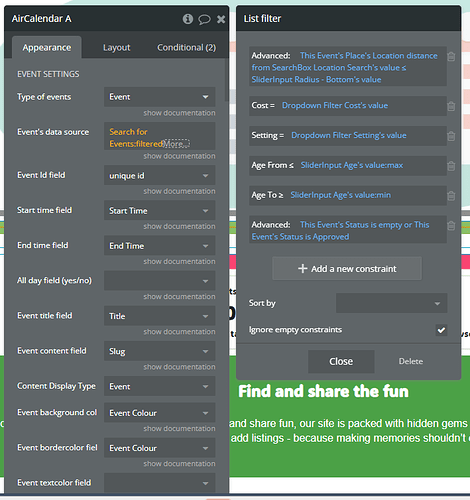Delete the Location distance constraint via trash icon
The height and width of the screenshot is (500, 470).
tap(451, 56)
